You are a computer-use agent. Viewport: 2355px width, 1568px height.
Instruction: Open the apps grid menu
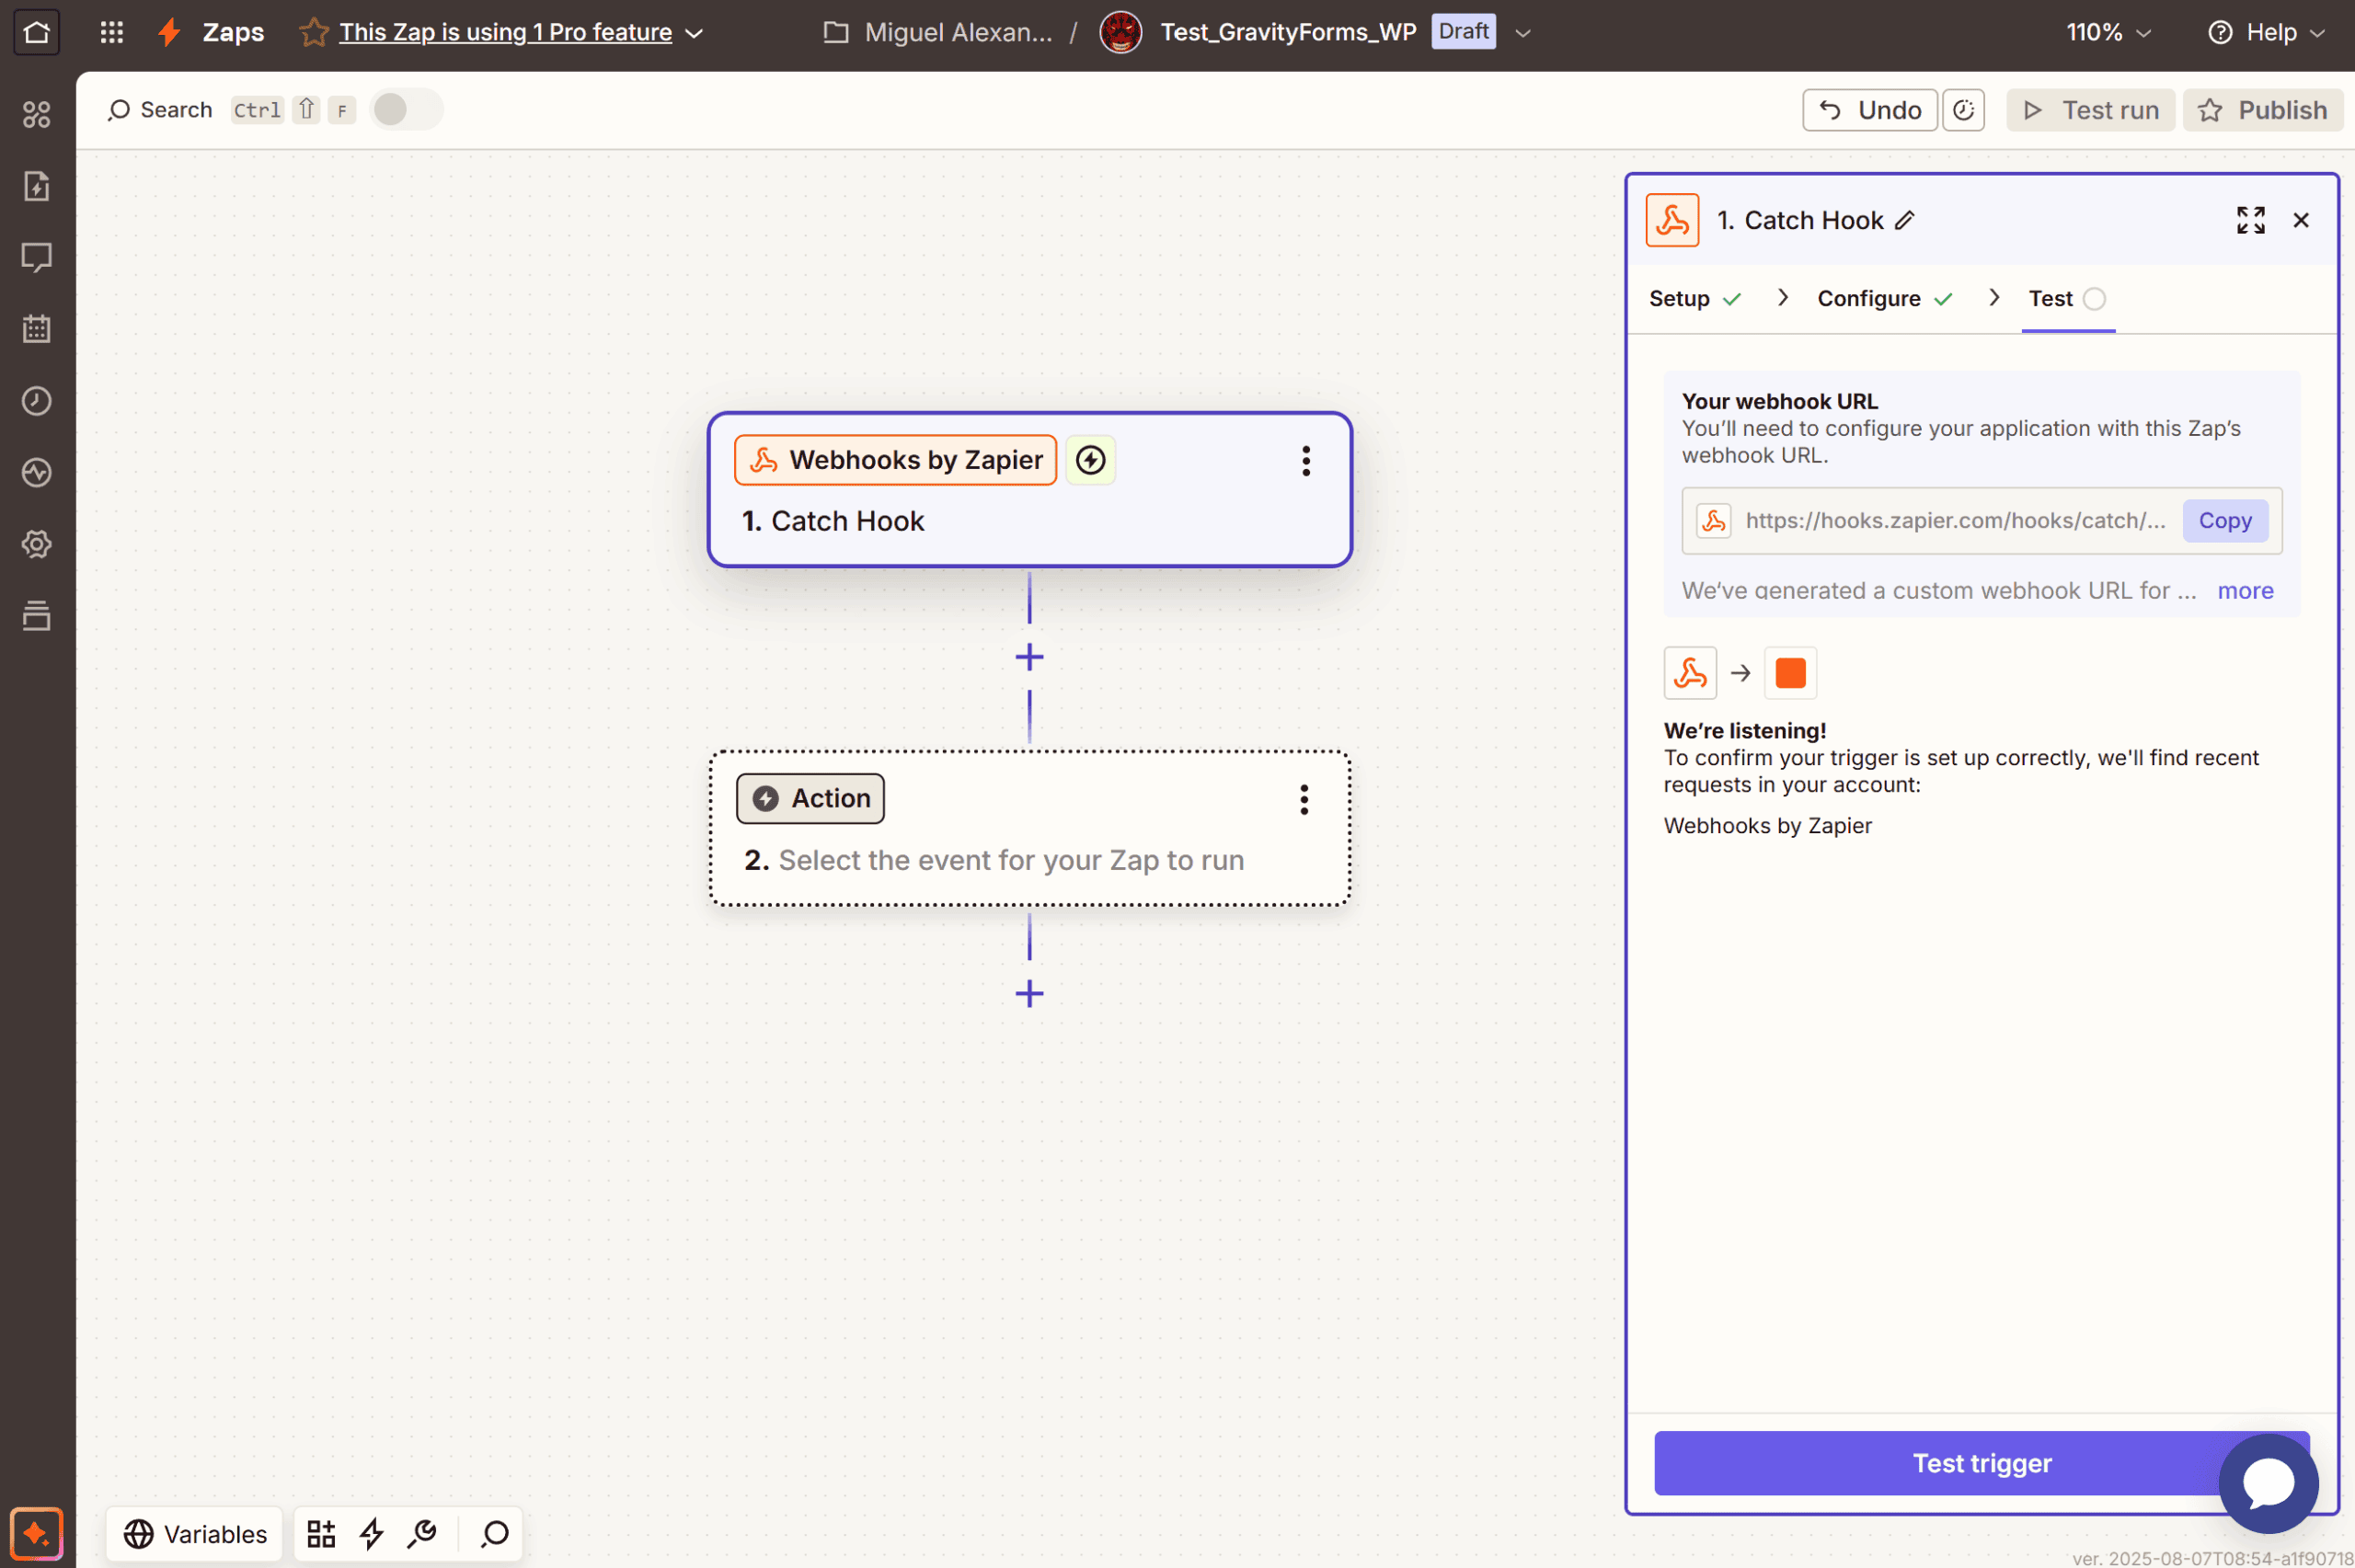point(112,32)
